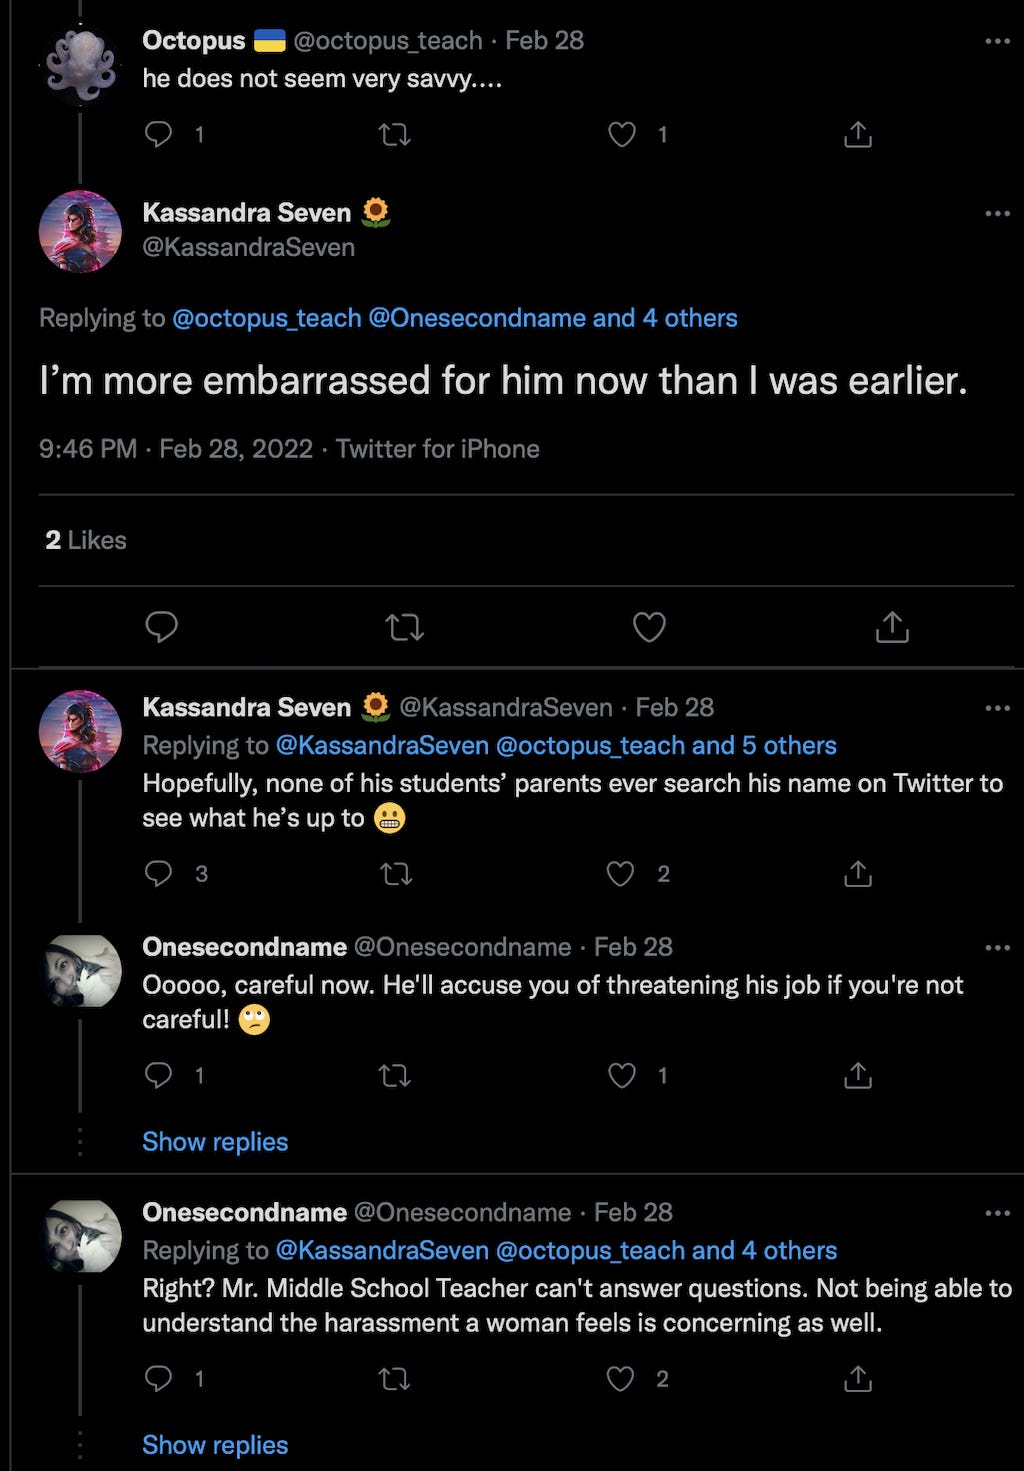This screenshot has height=1471, width=1024.
Task: Retweet Octopus's 'not very savvy' tweet
Action: 395,134
